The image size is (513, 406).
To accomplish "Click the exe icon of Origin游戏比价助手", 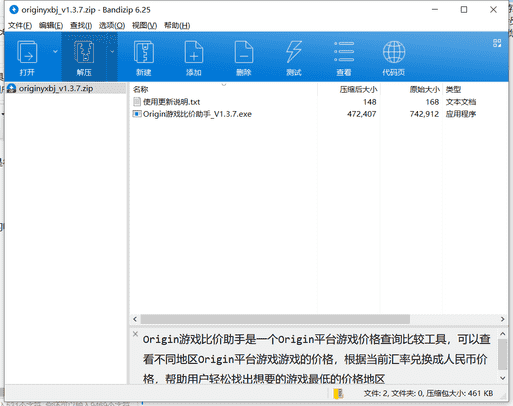I will click(x=137, y=114).
